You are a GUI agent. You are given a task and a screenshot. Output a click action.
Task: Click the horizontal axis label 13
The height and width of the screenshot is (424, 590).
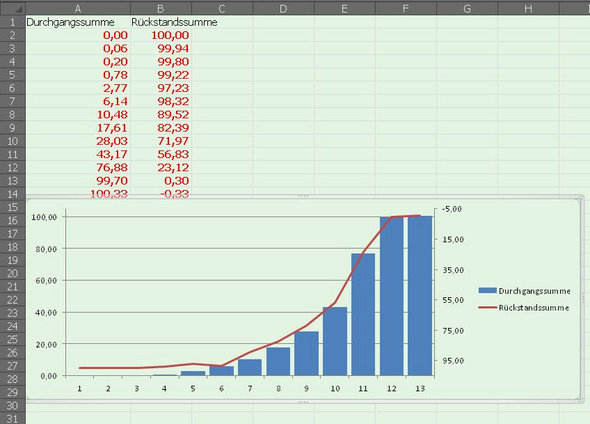(420, 389)
